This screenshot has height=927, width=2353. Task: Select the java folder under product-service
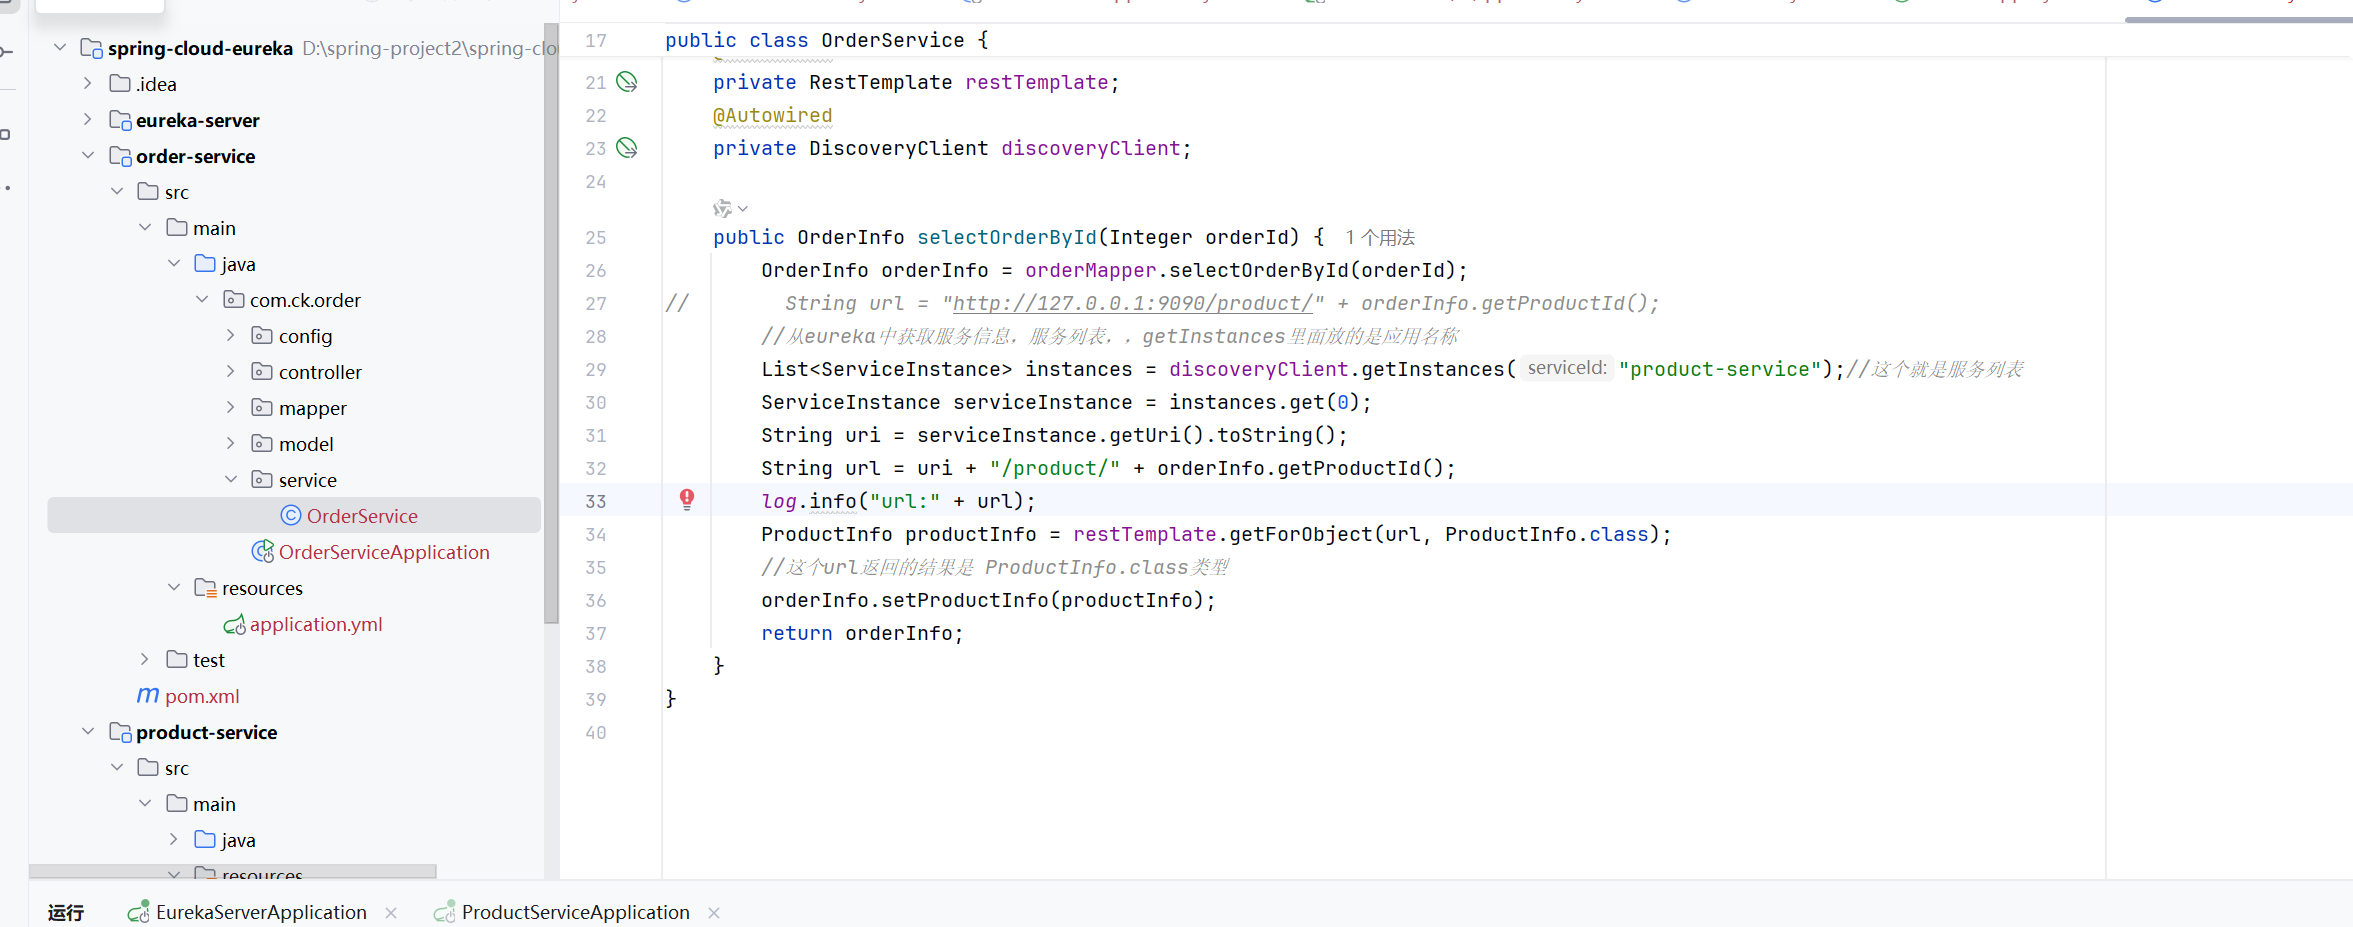pos(238,840)
